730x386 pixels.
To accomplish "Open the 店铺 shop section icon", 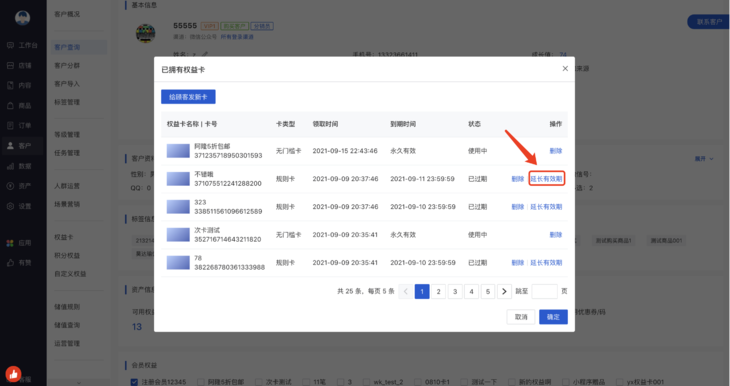I will 10,66.
